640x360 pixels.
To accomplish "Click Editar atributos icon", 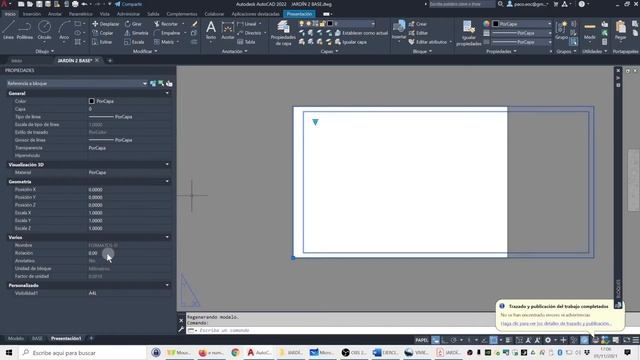I will point(411,42).
